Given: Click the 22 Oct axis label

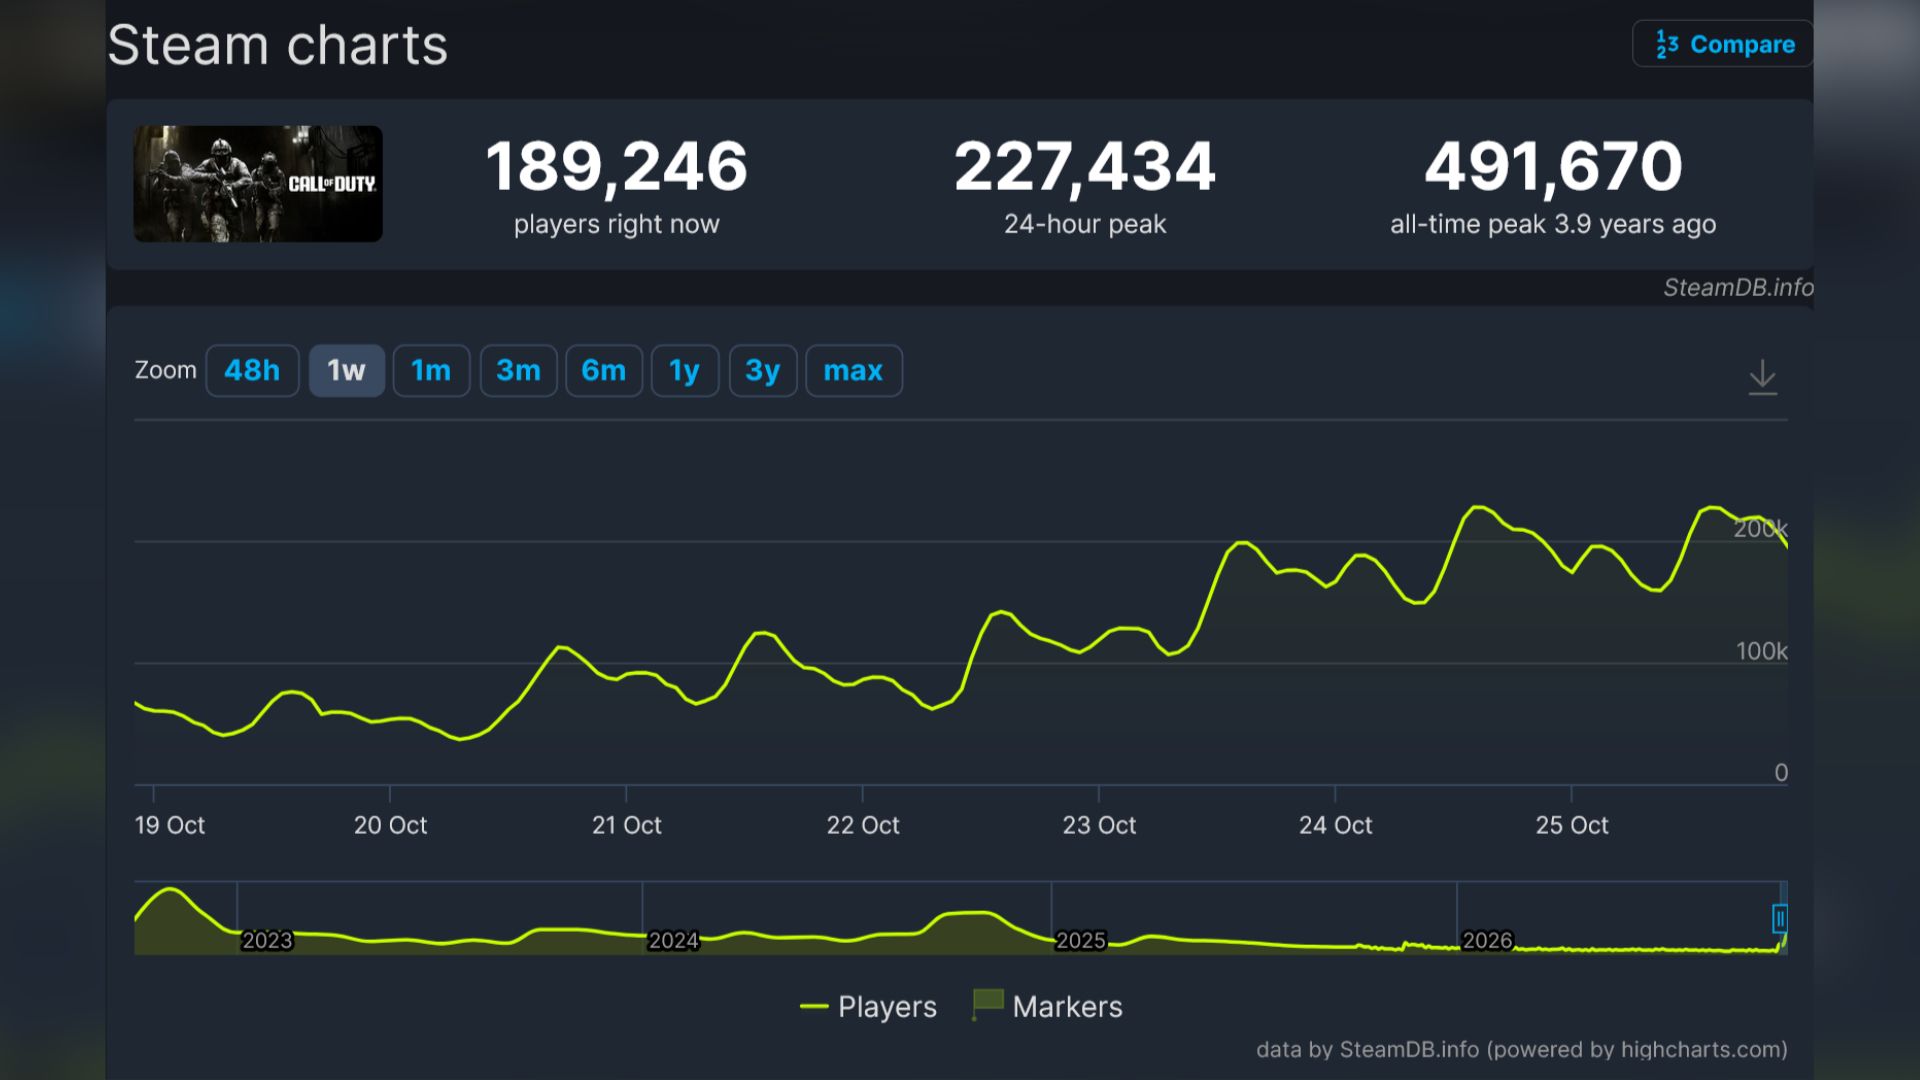Looking at the screenshot, I should coord(863,826).
